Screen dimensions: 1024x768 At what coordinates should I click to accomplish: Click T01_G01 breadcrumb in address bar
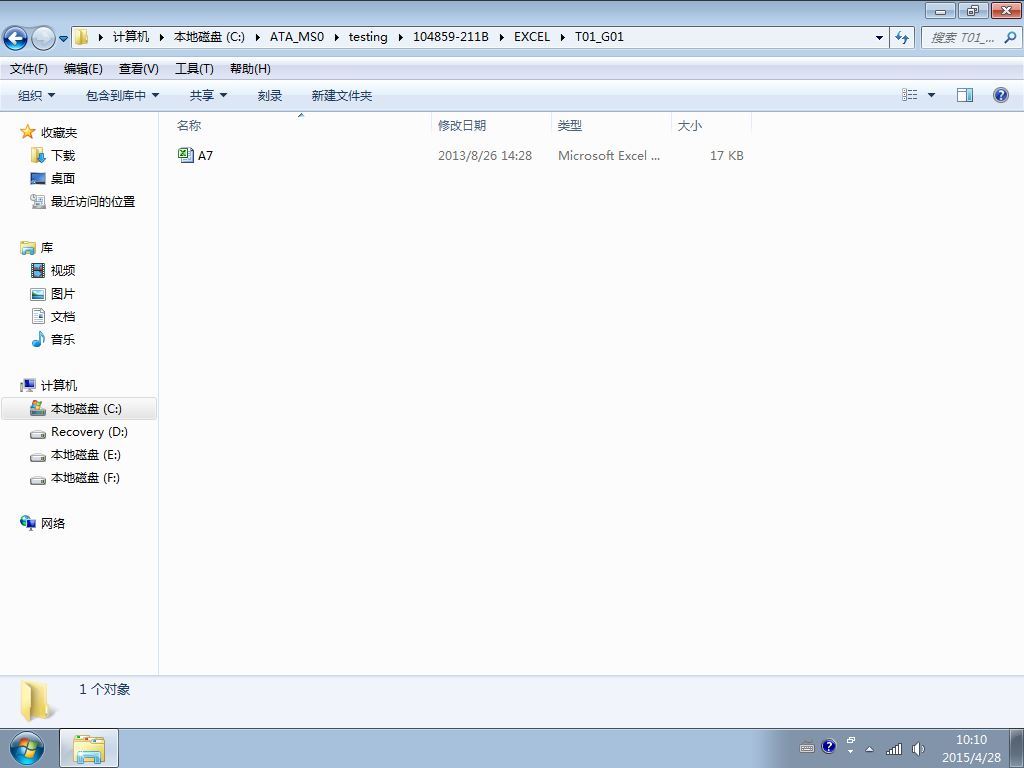(x=599, y=37)
